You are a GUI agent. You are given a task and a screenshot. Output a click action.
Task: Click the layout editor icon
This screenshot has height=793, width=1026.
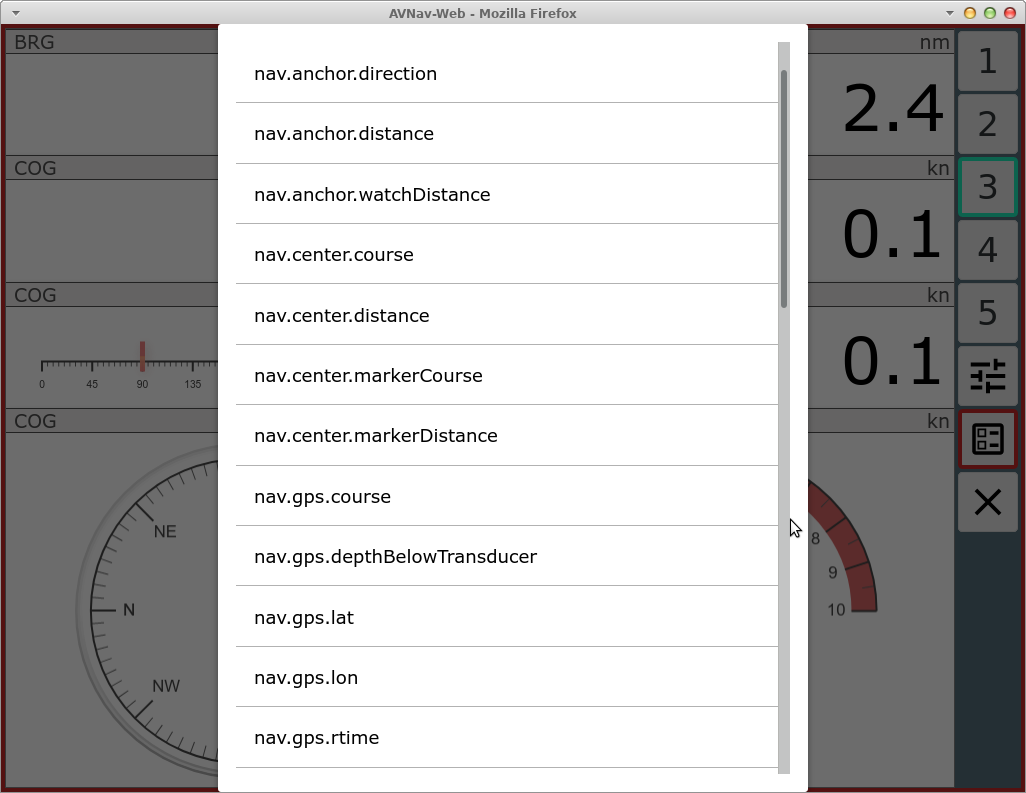[x=987, y=439]
